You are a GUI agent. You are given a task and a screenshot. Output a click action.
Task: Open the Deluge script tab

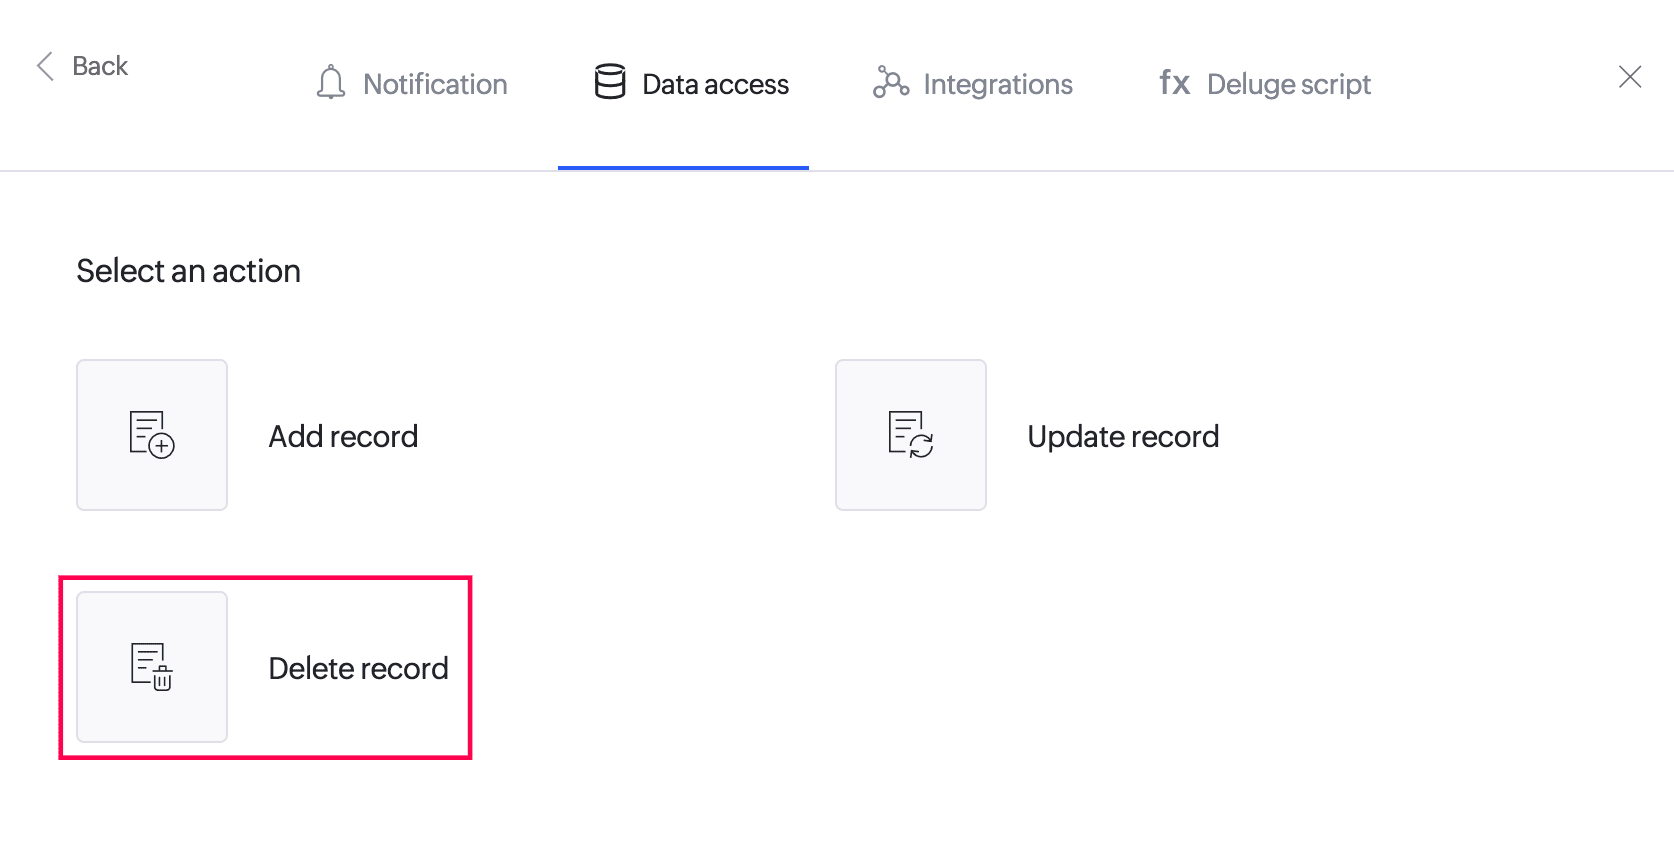(x=1265, y=84)
